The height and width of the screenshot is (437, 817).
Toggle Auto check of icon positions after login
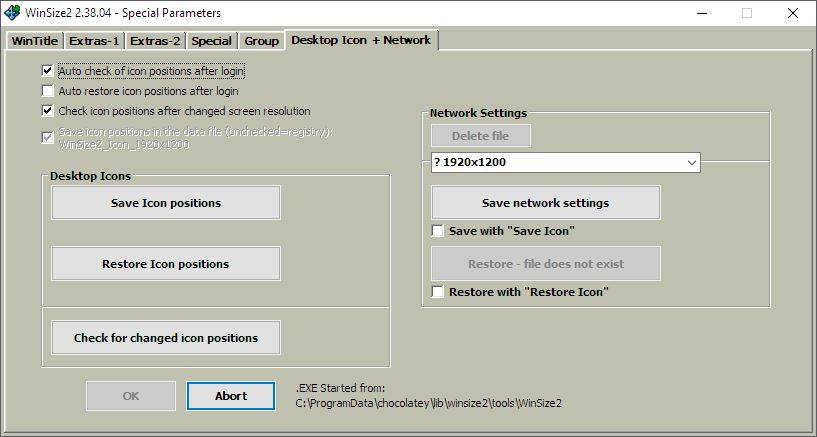47,70
